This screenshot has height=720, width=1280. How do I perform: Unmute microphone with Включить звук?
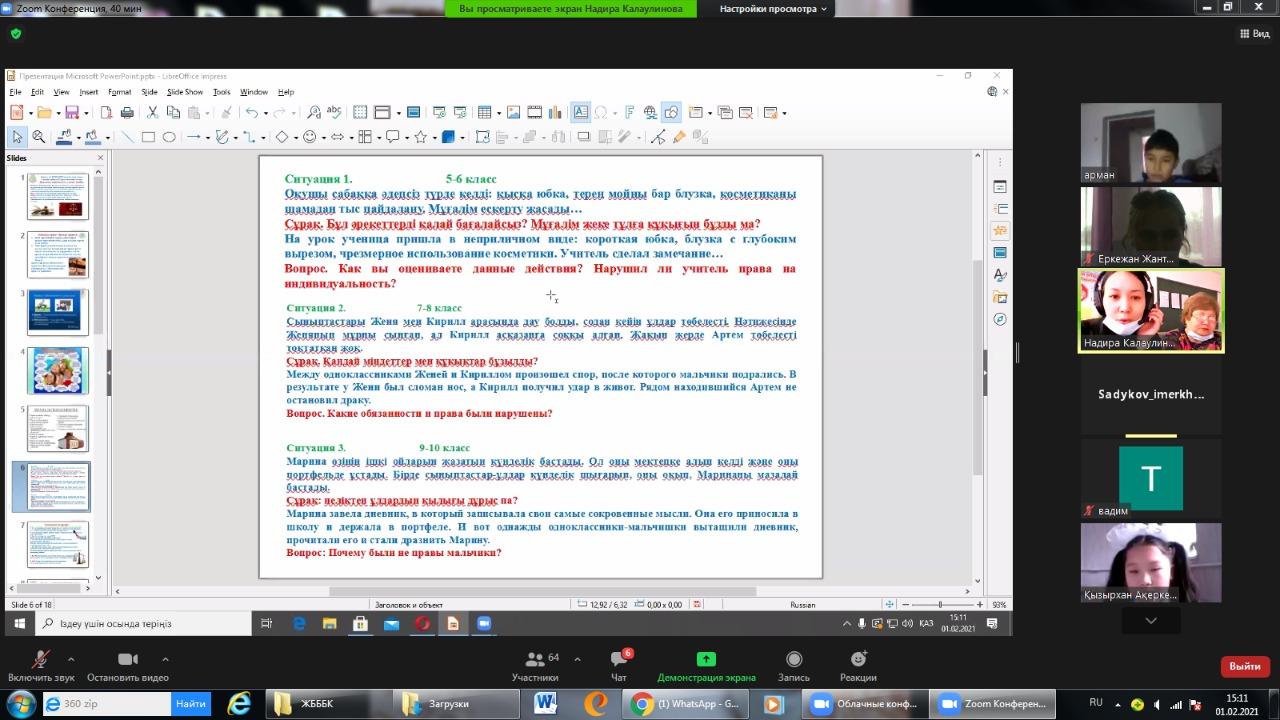tap(41, 665)
